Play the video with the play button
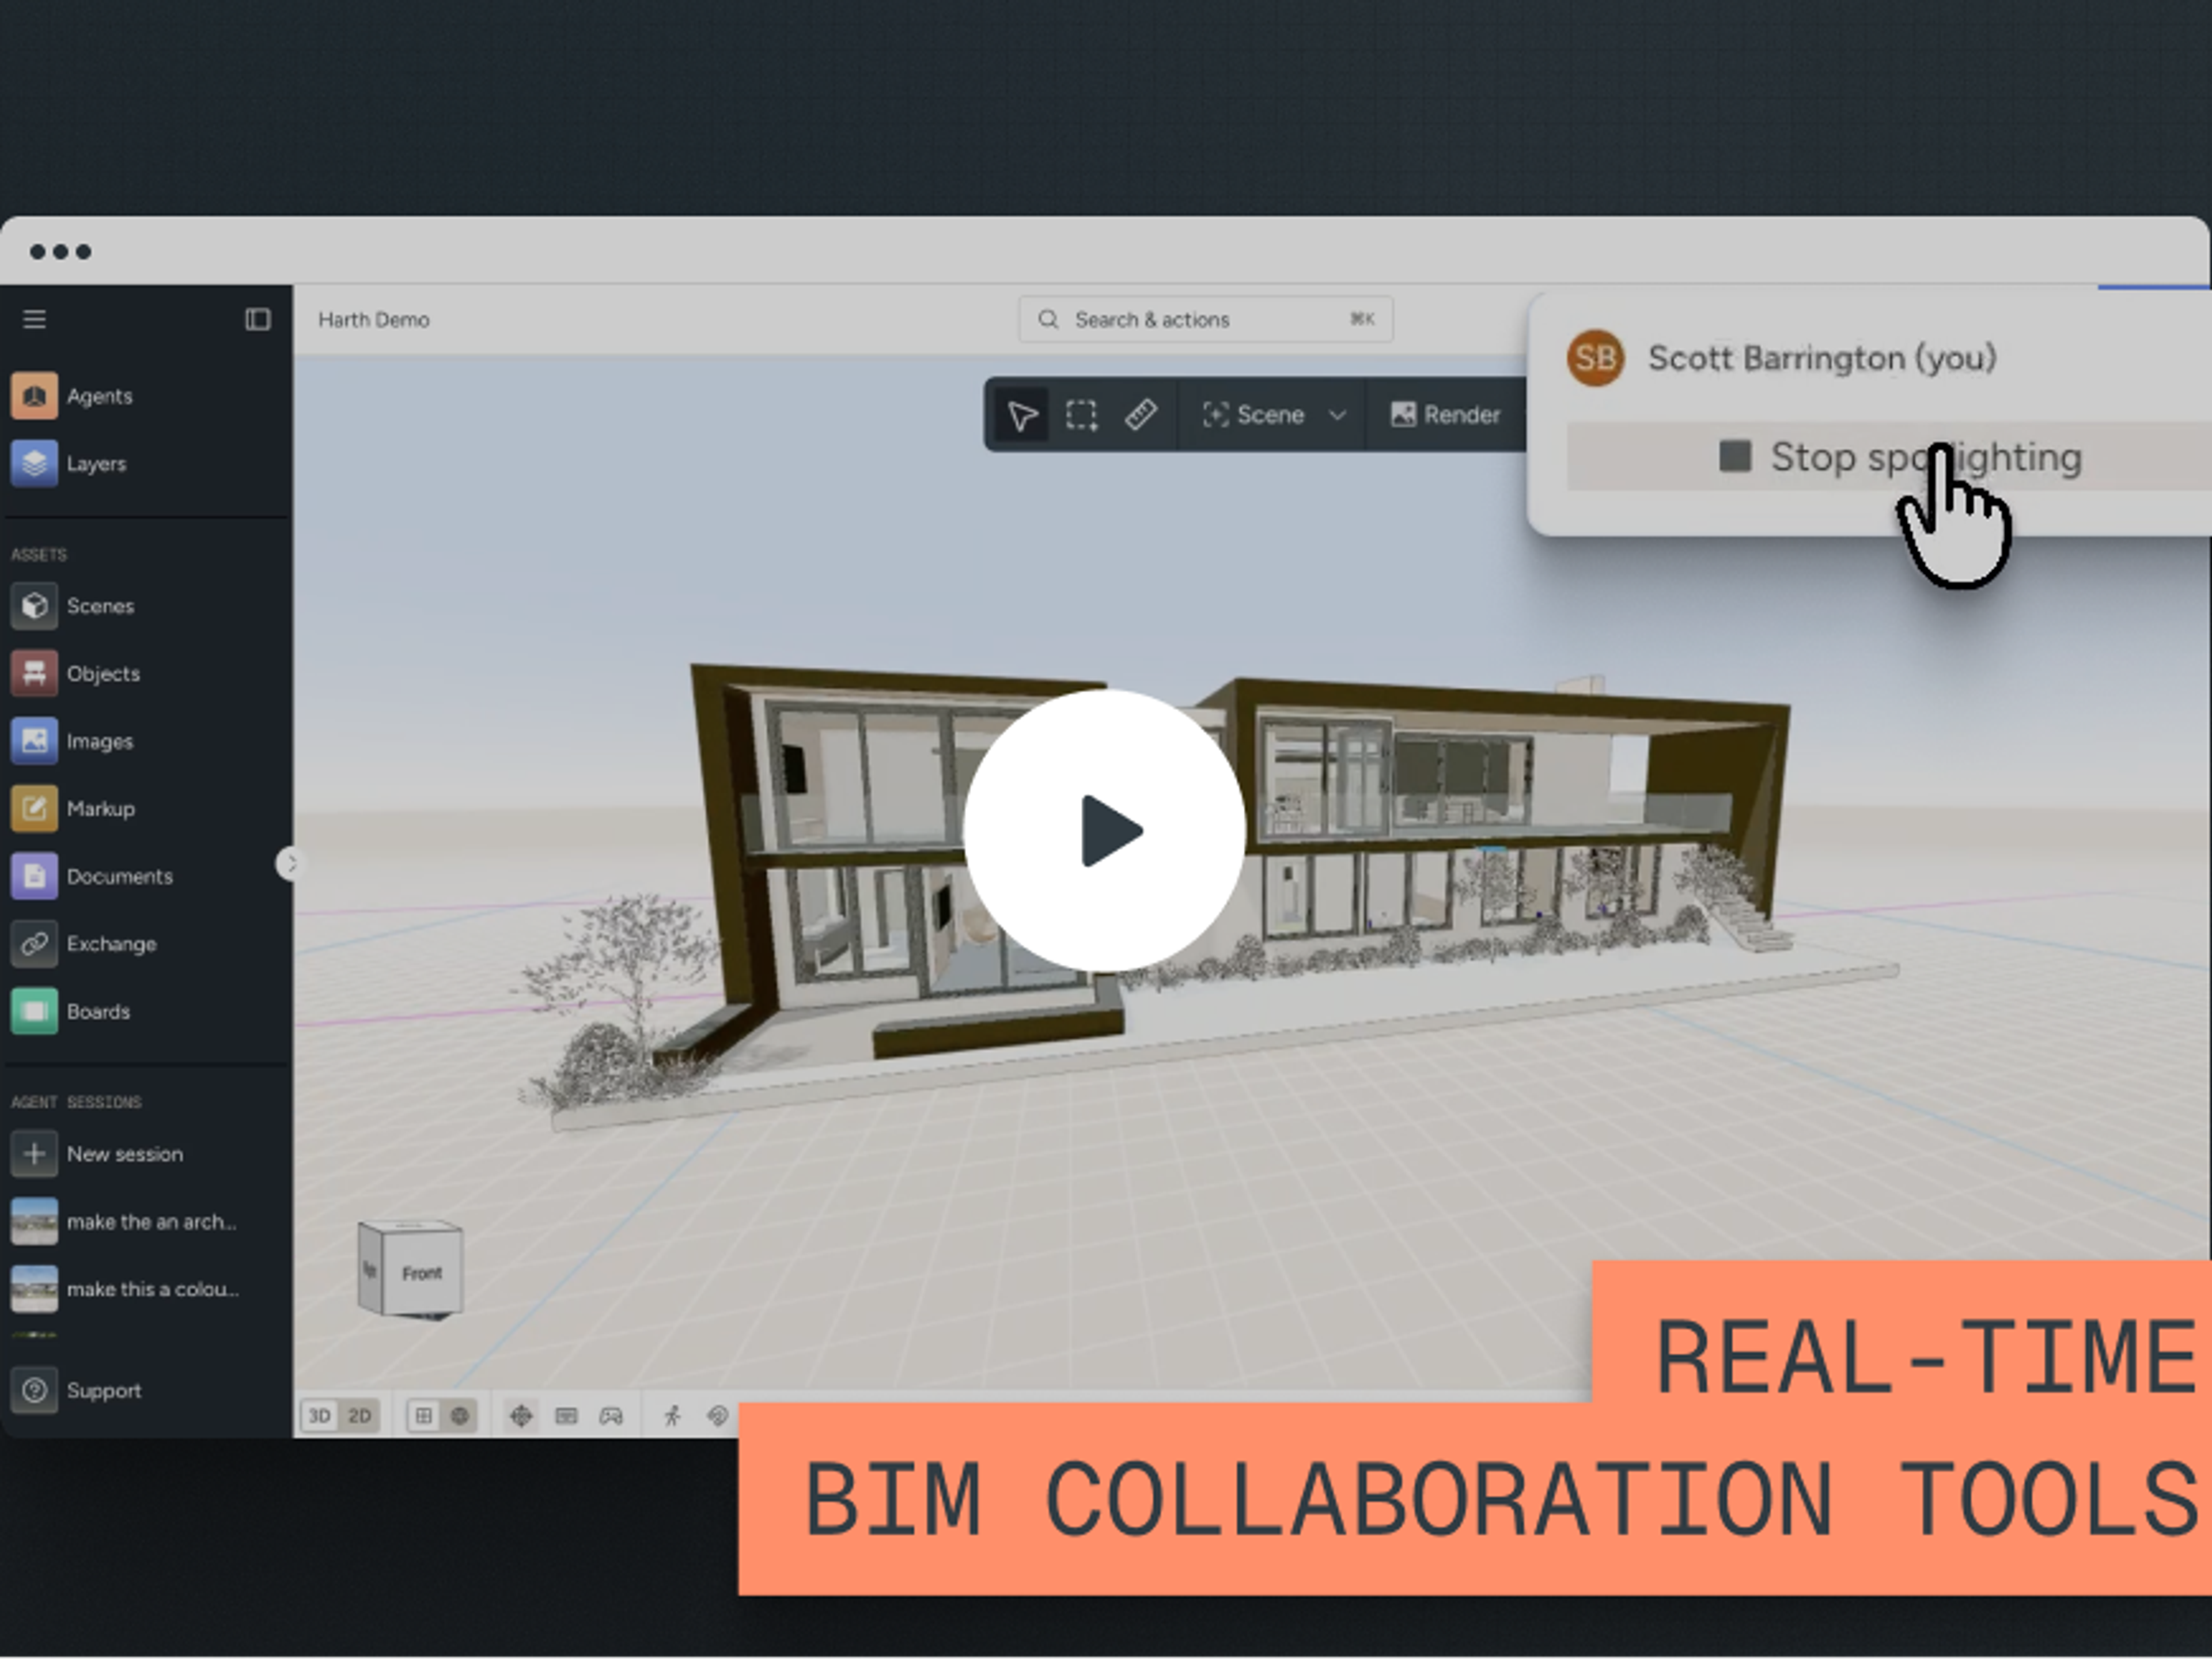 click(x=1105, y=830)
